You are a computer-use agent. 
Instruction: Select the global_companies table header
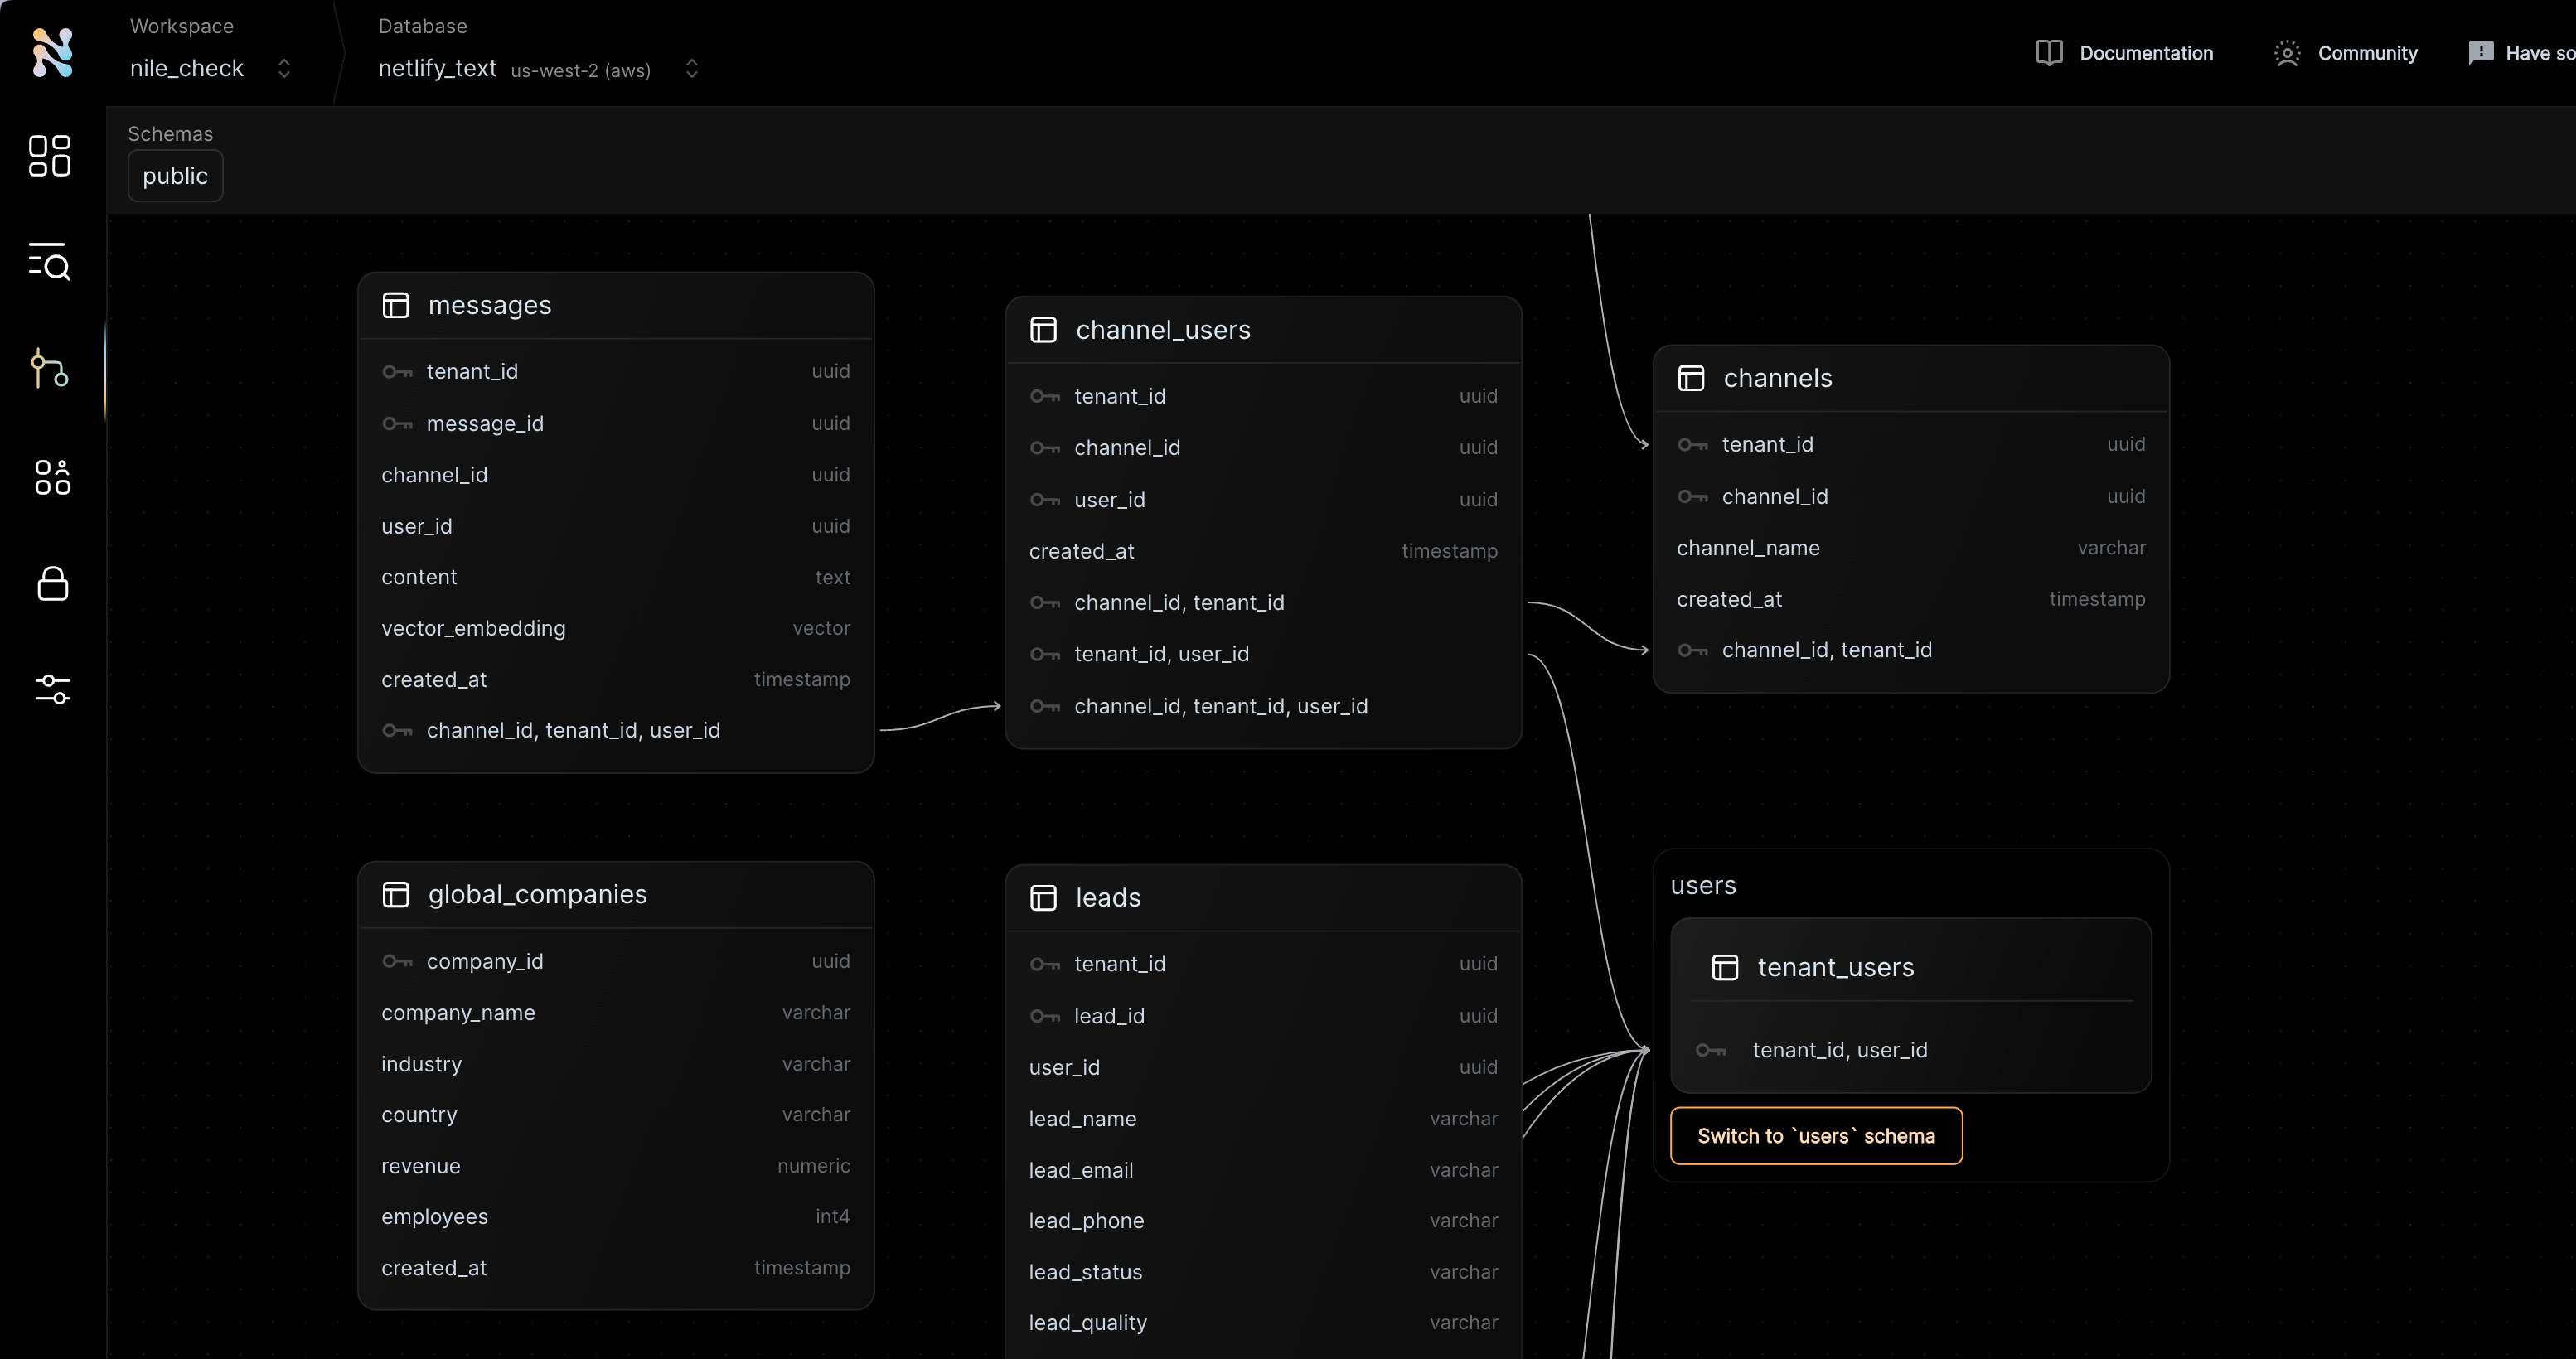pyautogui.click(x=537, y=894)
